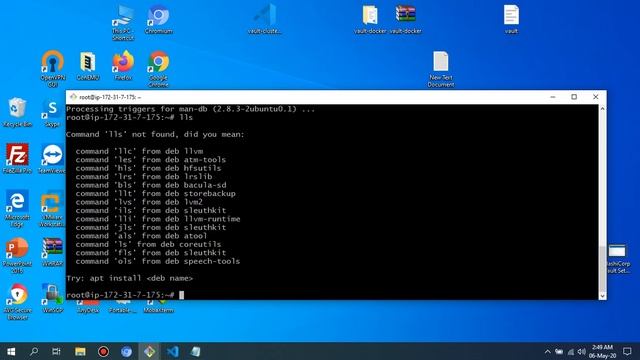Show hidden system tray icons chevron
This screenshot has height=360, width=640.
coord(547,351)
